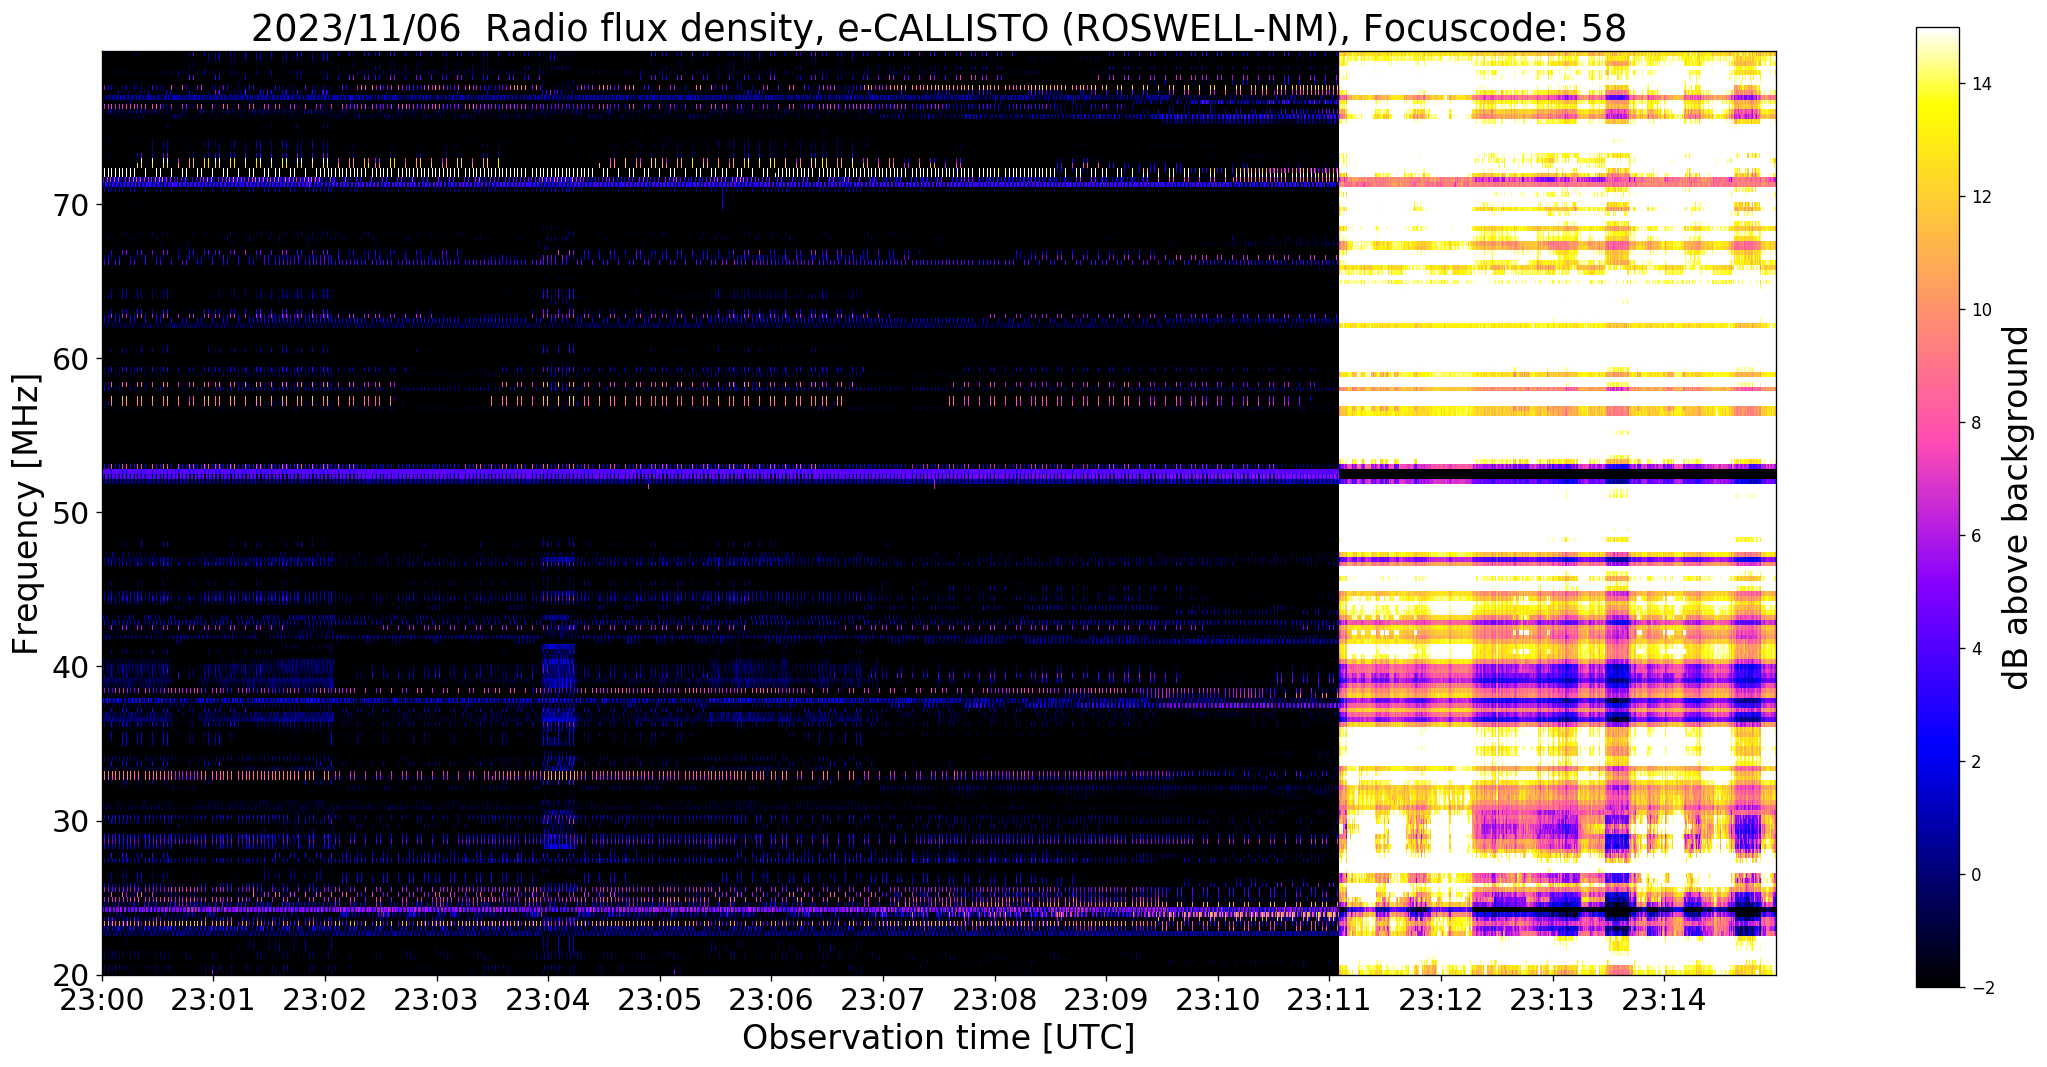Screen dimensions: 2047x1067
Task: Click the 23:12 time tick label
Action: pyautogui.click(x=1441, y=1000)
